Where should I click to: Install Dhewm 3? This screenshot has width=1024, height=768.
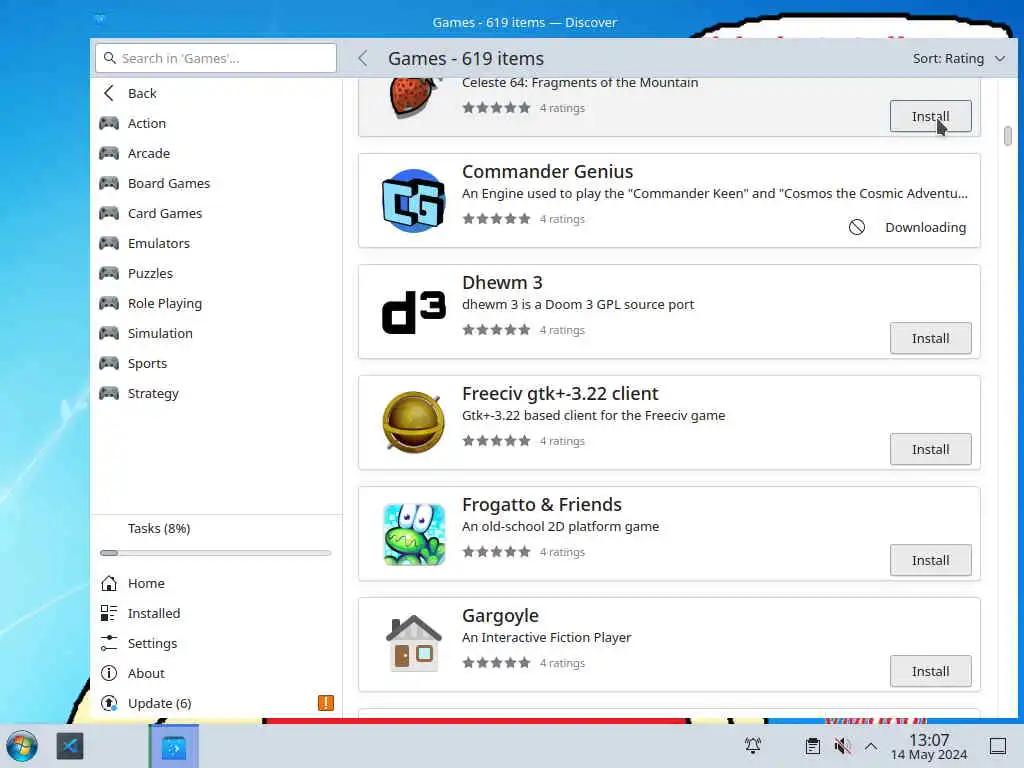click(930, 338)
